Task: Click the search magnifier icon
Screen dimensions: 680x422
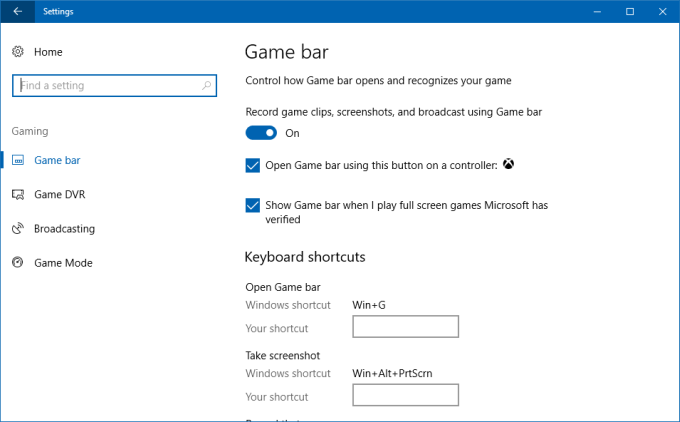Action: coord(206,85)
